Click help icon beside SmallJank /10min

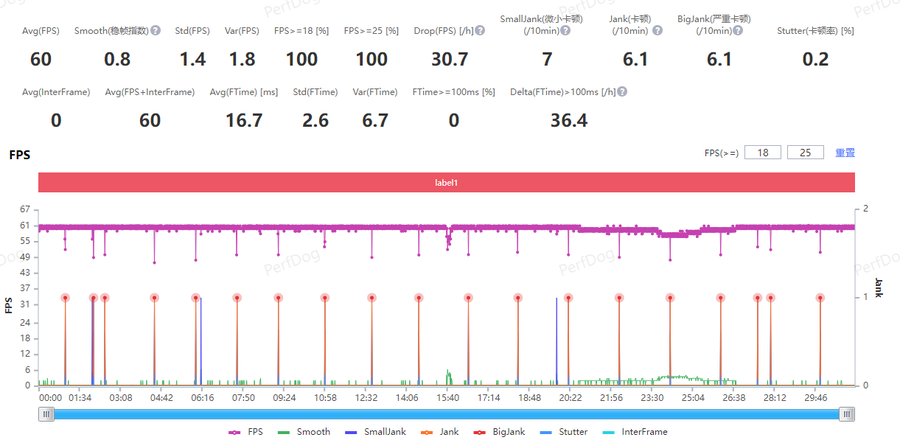point(567,31)
